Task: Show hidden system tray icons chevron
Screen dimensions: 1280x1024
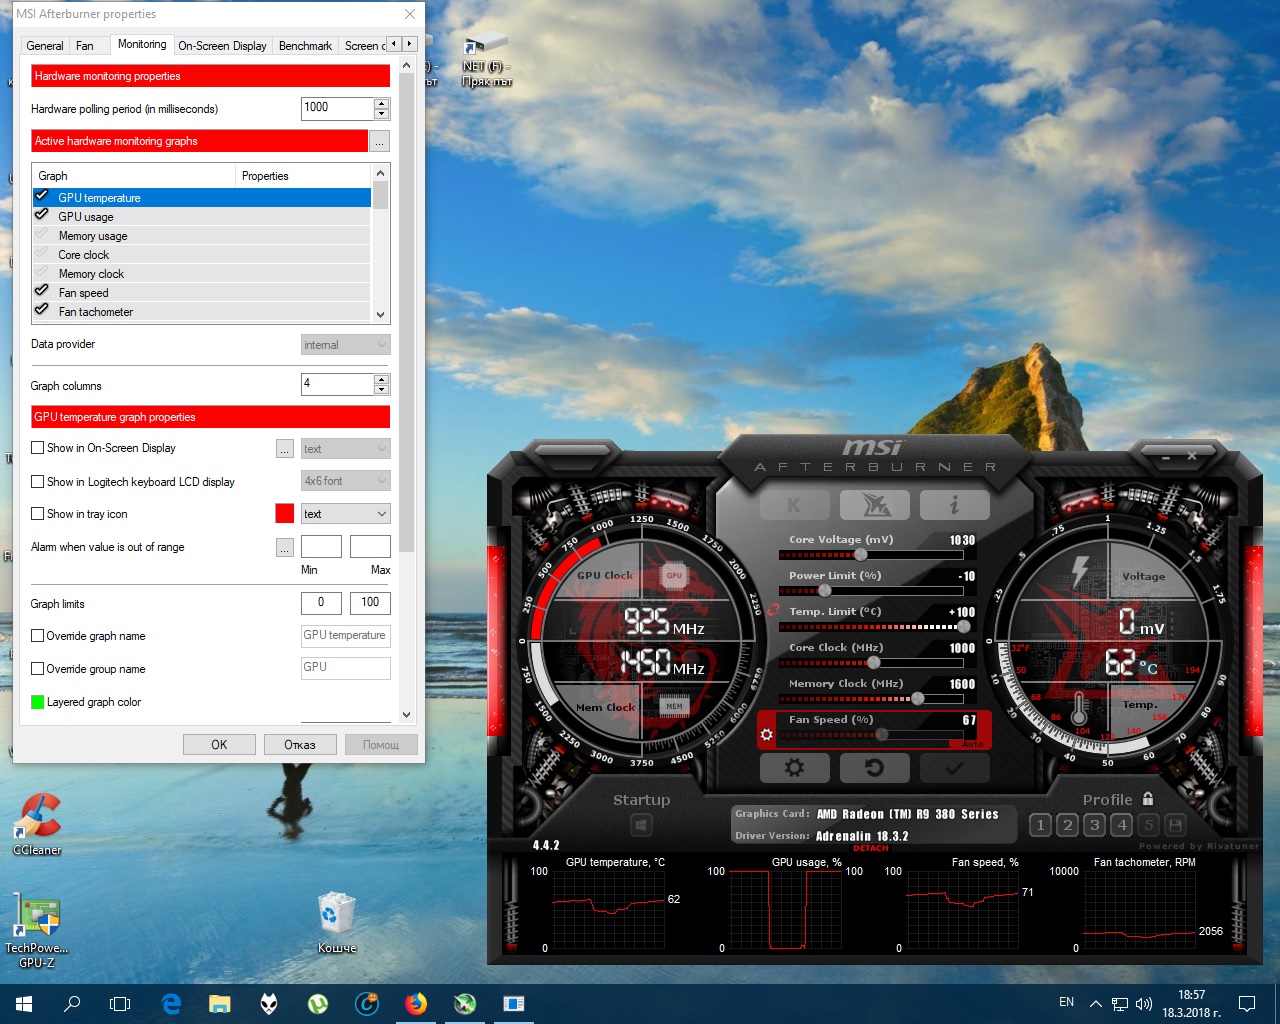Action: click(x=1095, y=1003)
